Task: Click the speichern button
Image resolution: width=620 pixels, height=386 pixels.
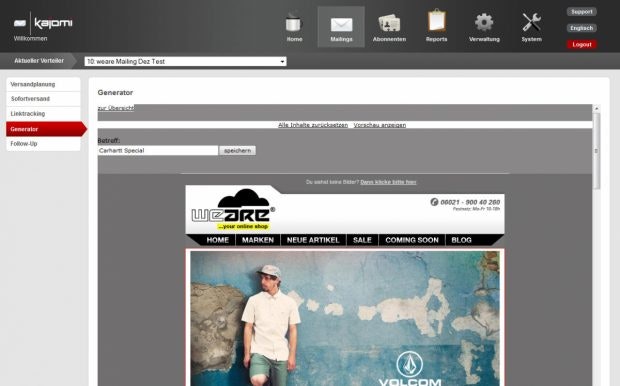Action: point(237,151)
